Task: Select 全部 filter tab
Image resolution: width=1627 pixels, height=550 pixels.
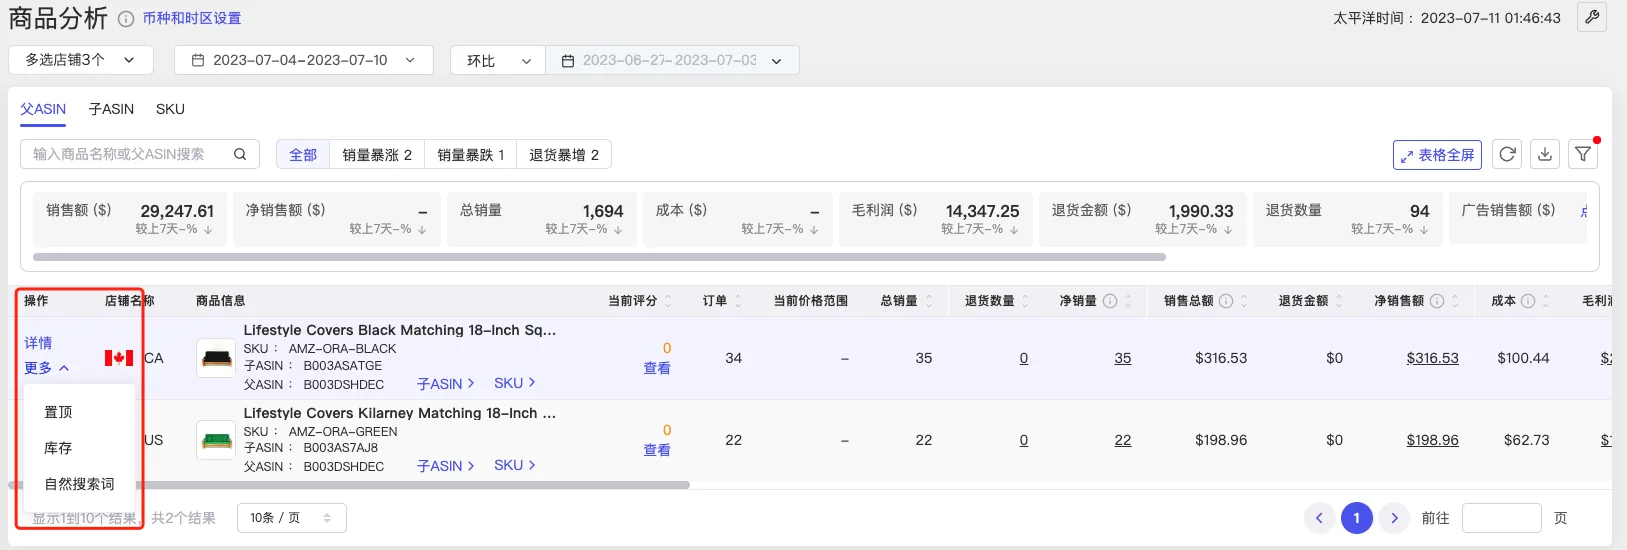Action: click(x=303, y=154)
